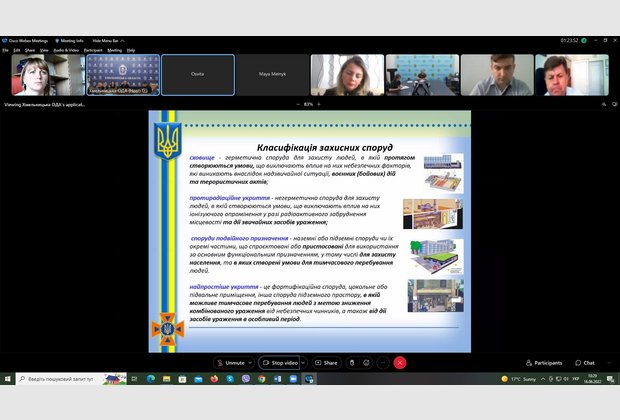Open Microsoft Word from the taskbar
The height and width of the screenshot is (420, 620).
tap(277, 379)
